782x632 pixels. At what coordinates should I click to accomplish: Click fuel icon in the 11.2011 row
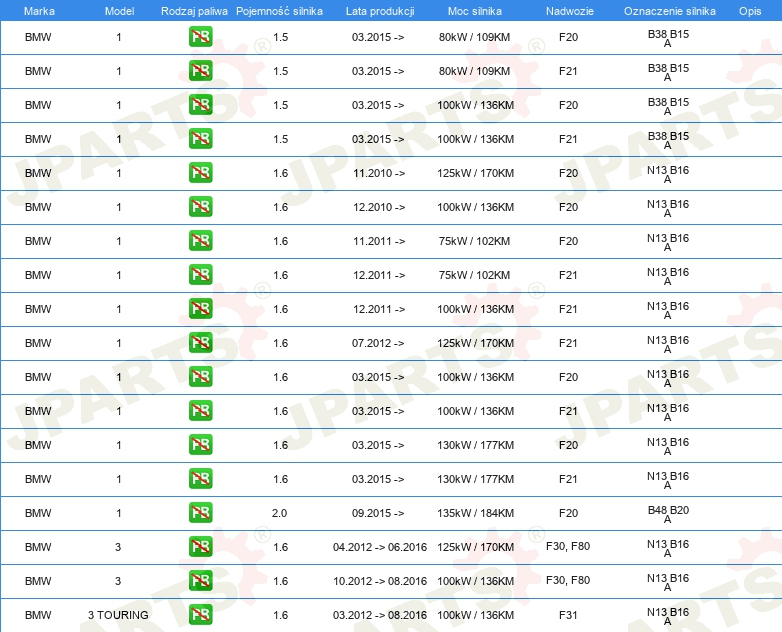coord(200,240)
